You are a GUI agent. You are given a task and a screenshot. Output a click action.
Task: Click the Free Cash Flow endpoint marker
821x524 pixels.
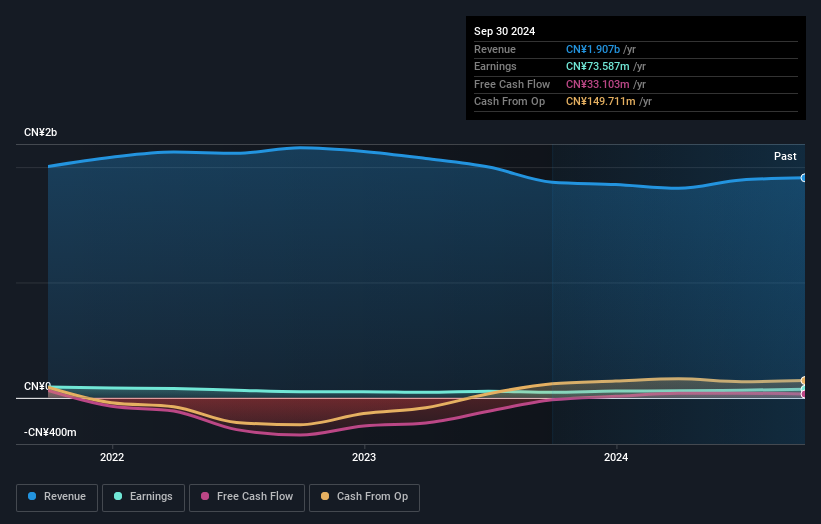(804, 394)
